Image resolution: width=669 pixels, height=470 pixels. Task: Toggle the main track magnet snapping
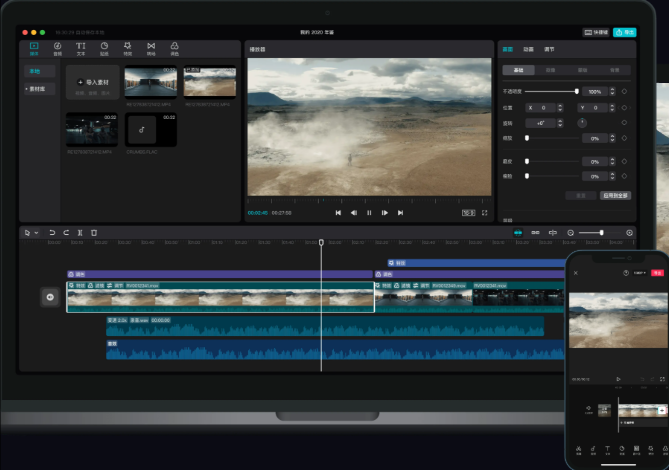point(518,232)
